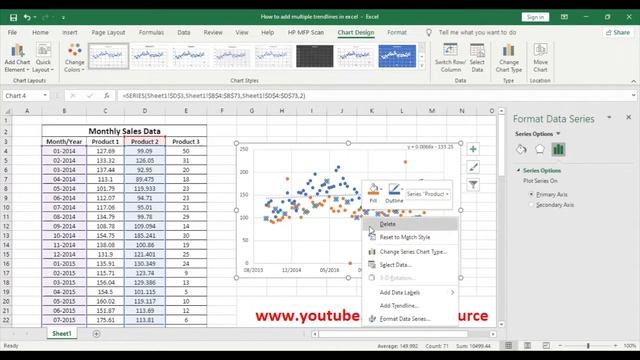Viewport: 640px width, 360px height.
Task: Choose Select Data from context menu
Action: [410, 265]
